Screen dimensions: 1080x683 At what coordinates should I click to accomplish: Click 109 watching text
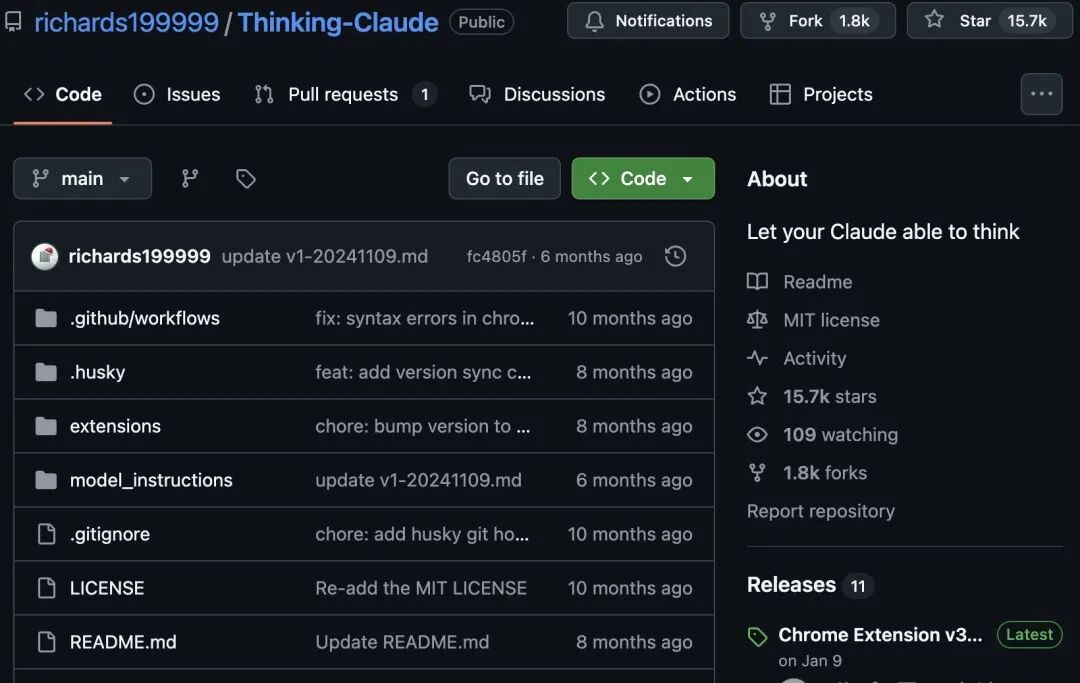[840, 434]
